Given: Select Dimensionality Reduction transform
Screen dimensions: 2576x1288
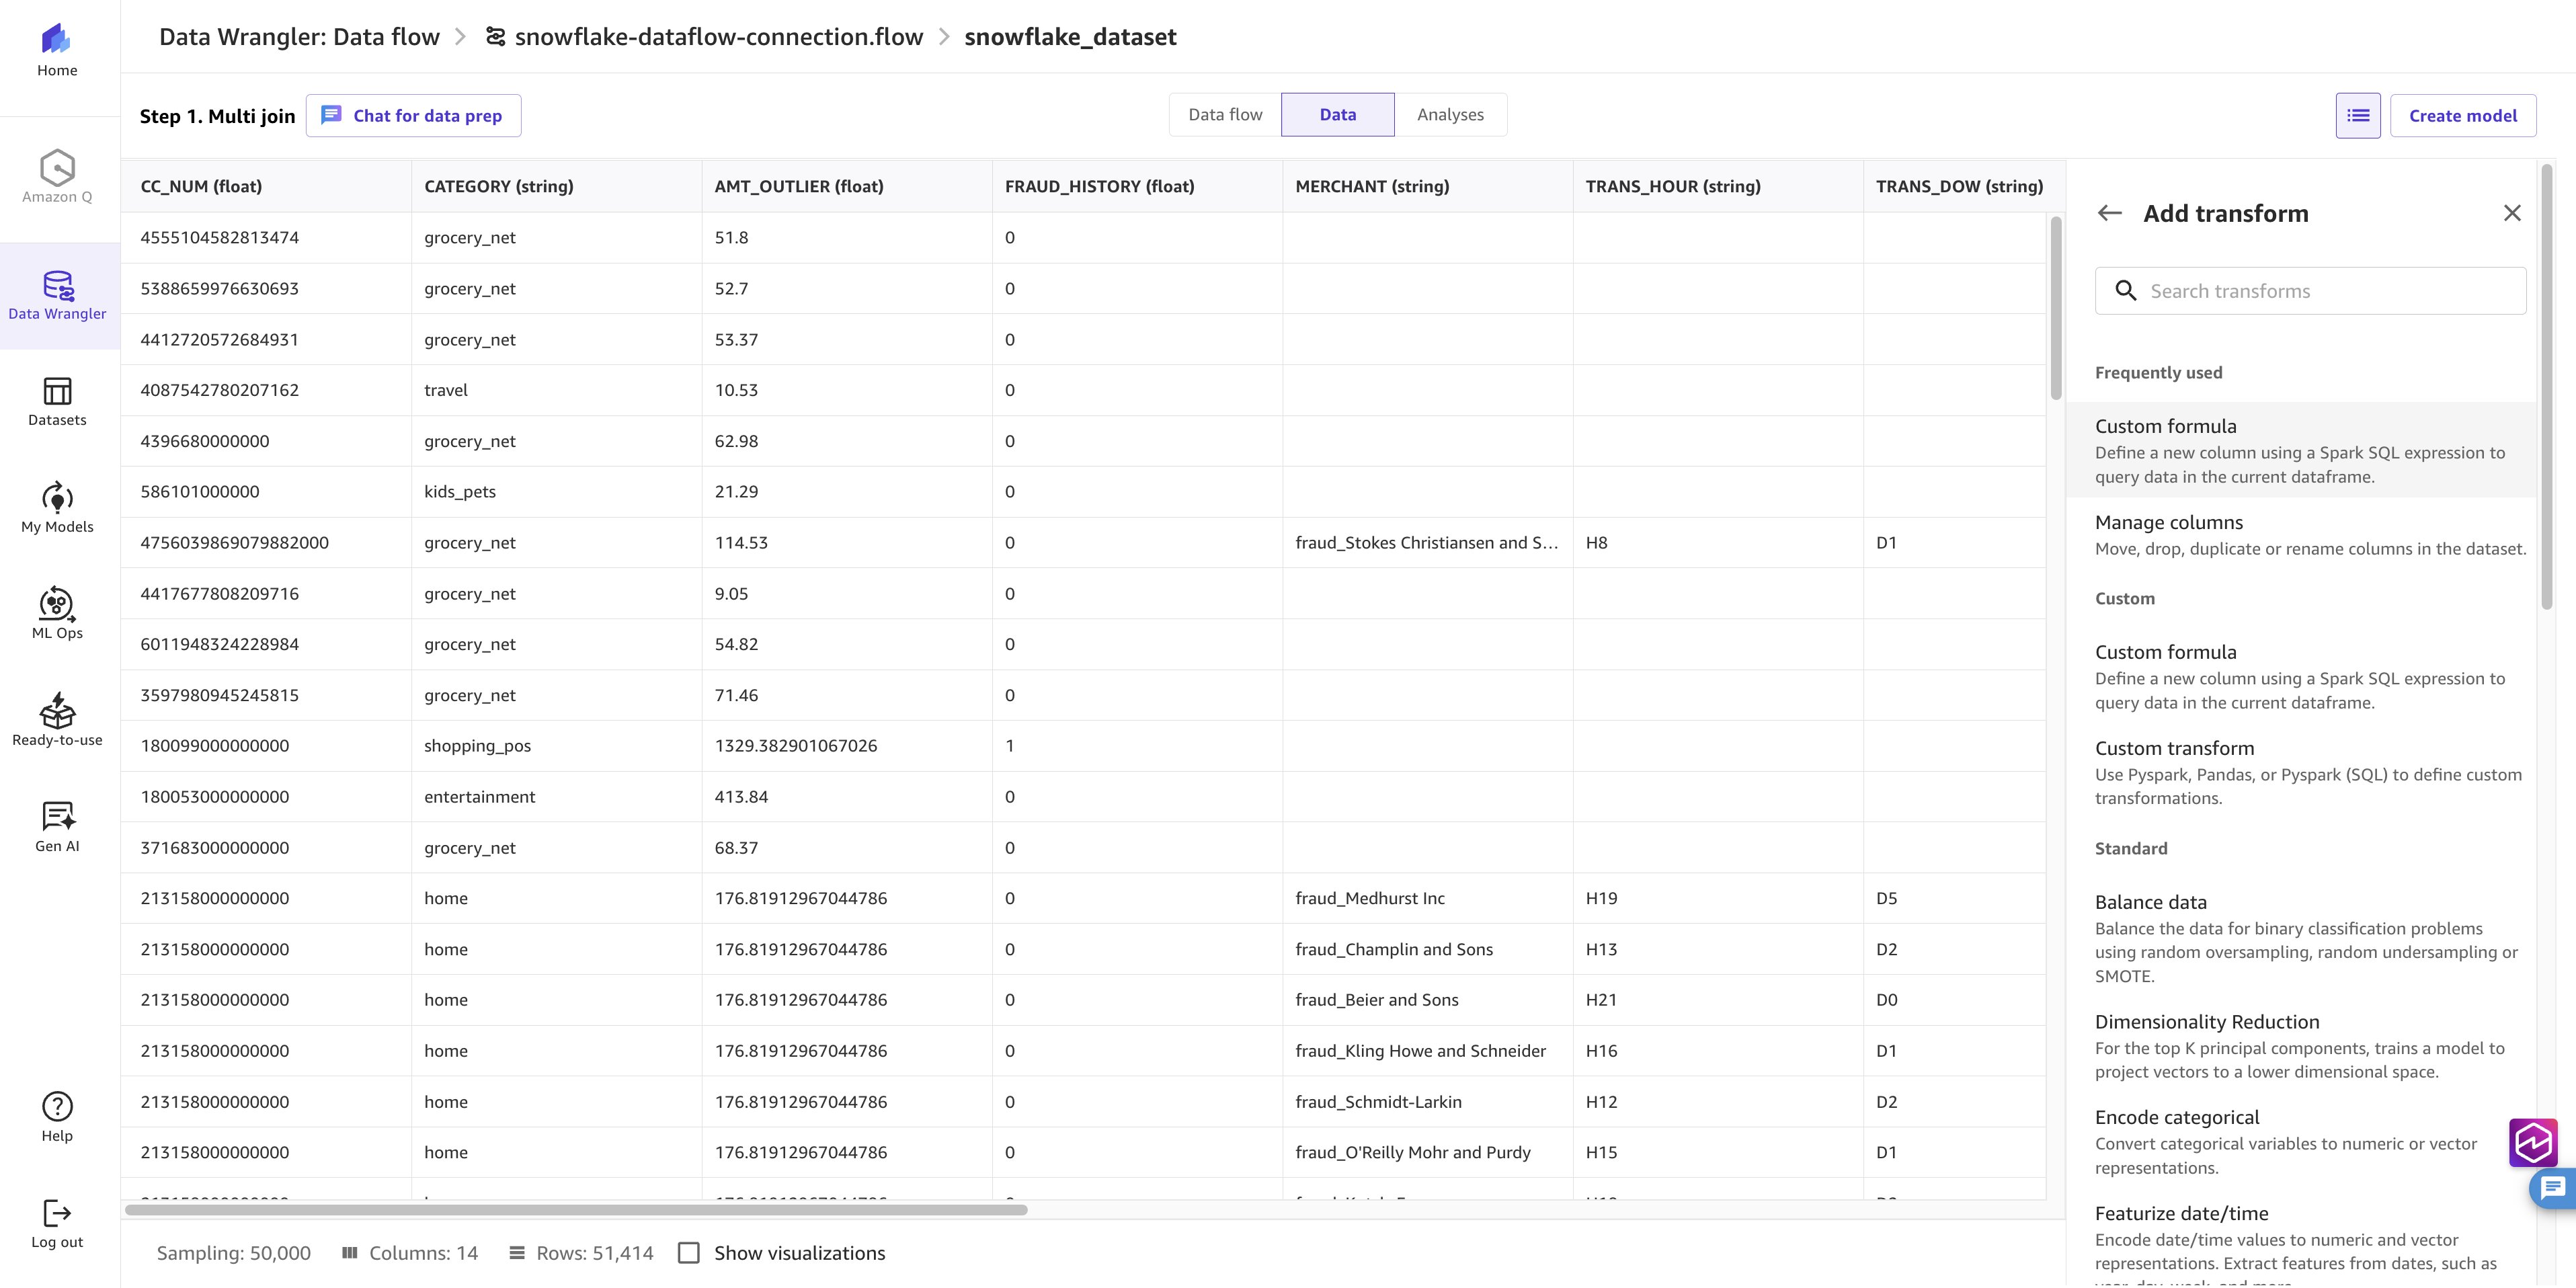Looking at the screenshot, I should (2300, 1046).
